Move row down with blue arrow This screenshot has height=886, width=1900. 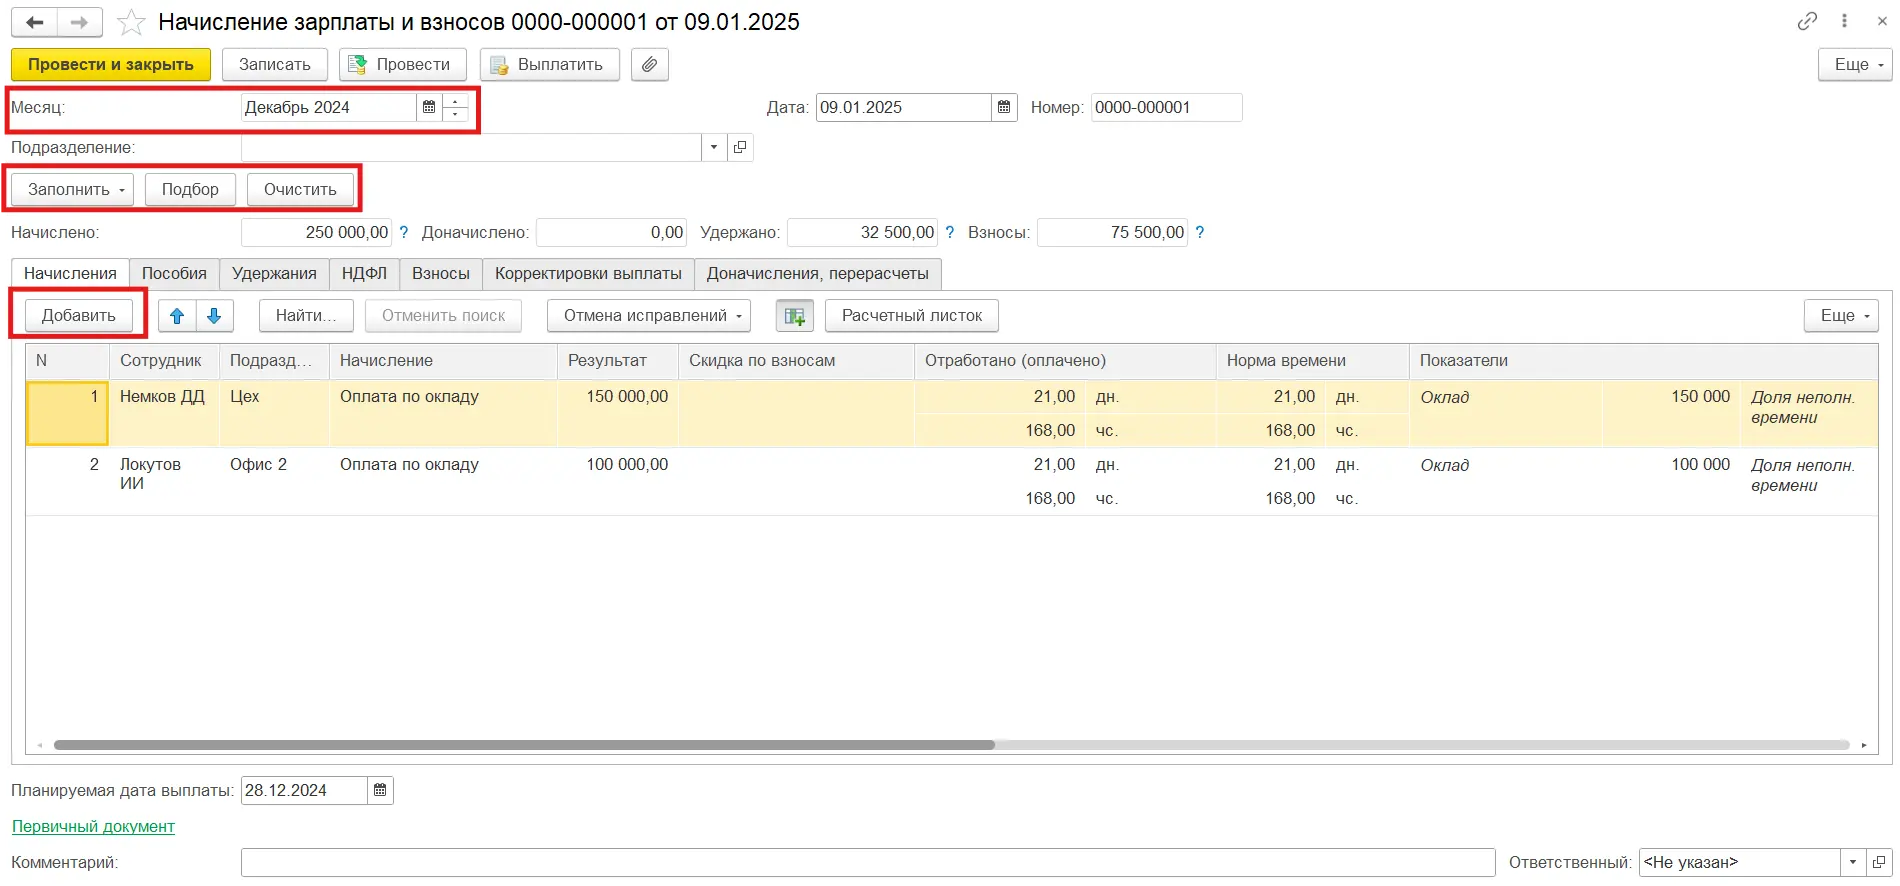[214, 316]
